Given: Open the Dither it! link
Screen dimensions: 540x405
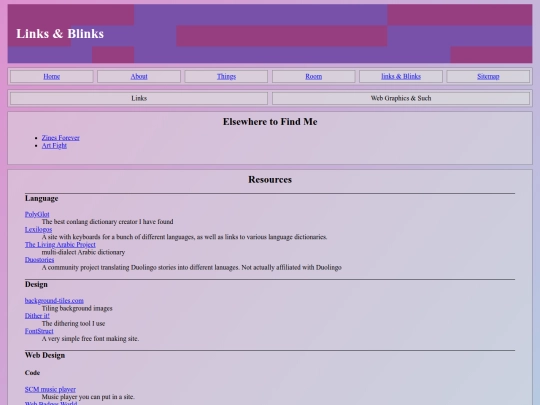Looking at the screenshot, I should (37, 316).
